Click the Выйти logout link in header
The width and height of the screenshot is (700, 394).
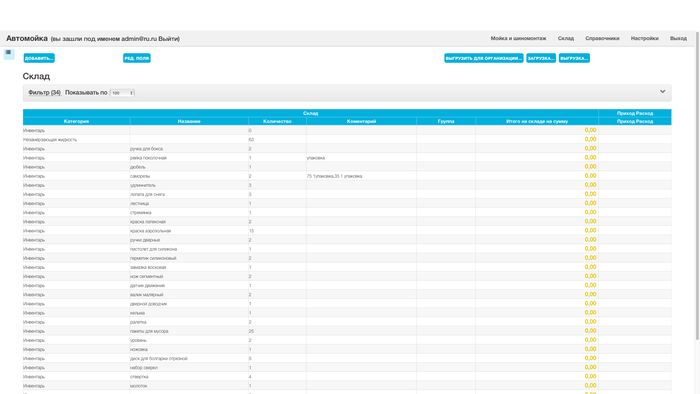pyautogui.click(x=168, y=39)
